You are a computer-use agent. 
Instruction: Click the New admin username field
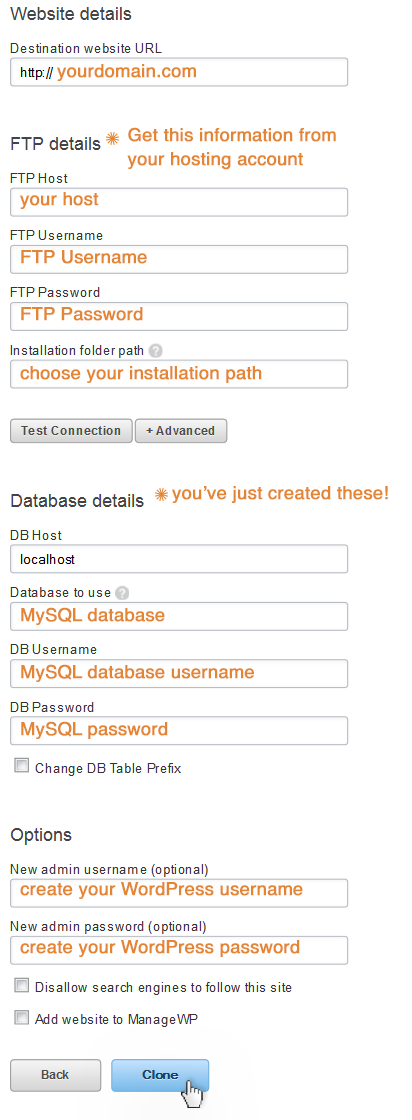179,893
